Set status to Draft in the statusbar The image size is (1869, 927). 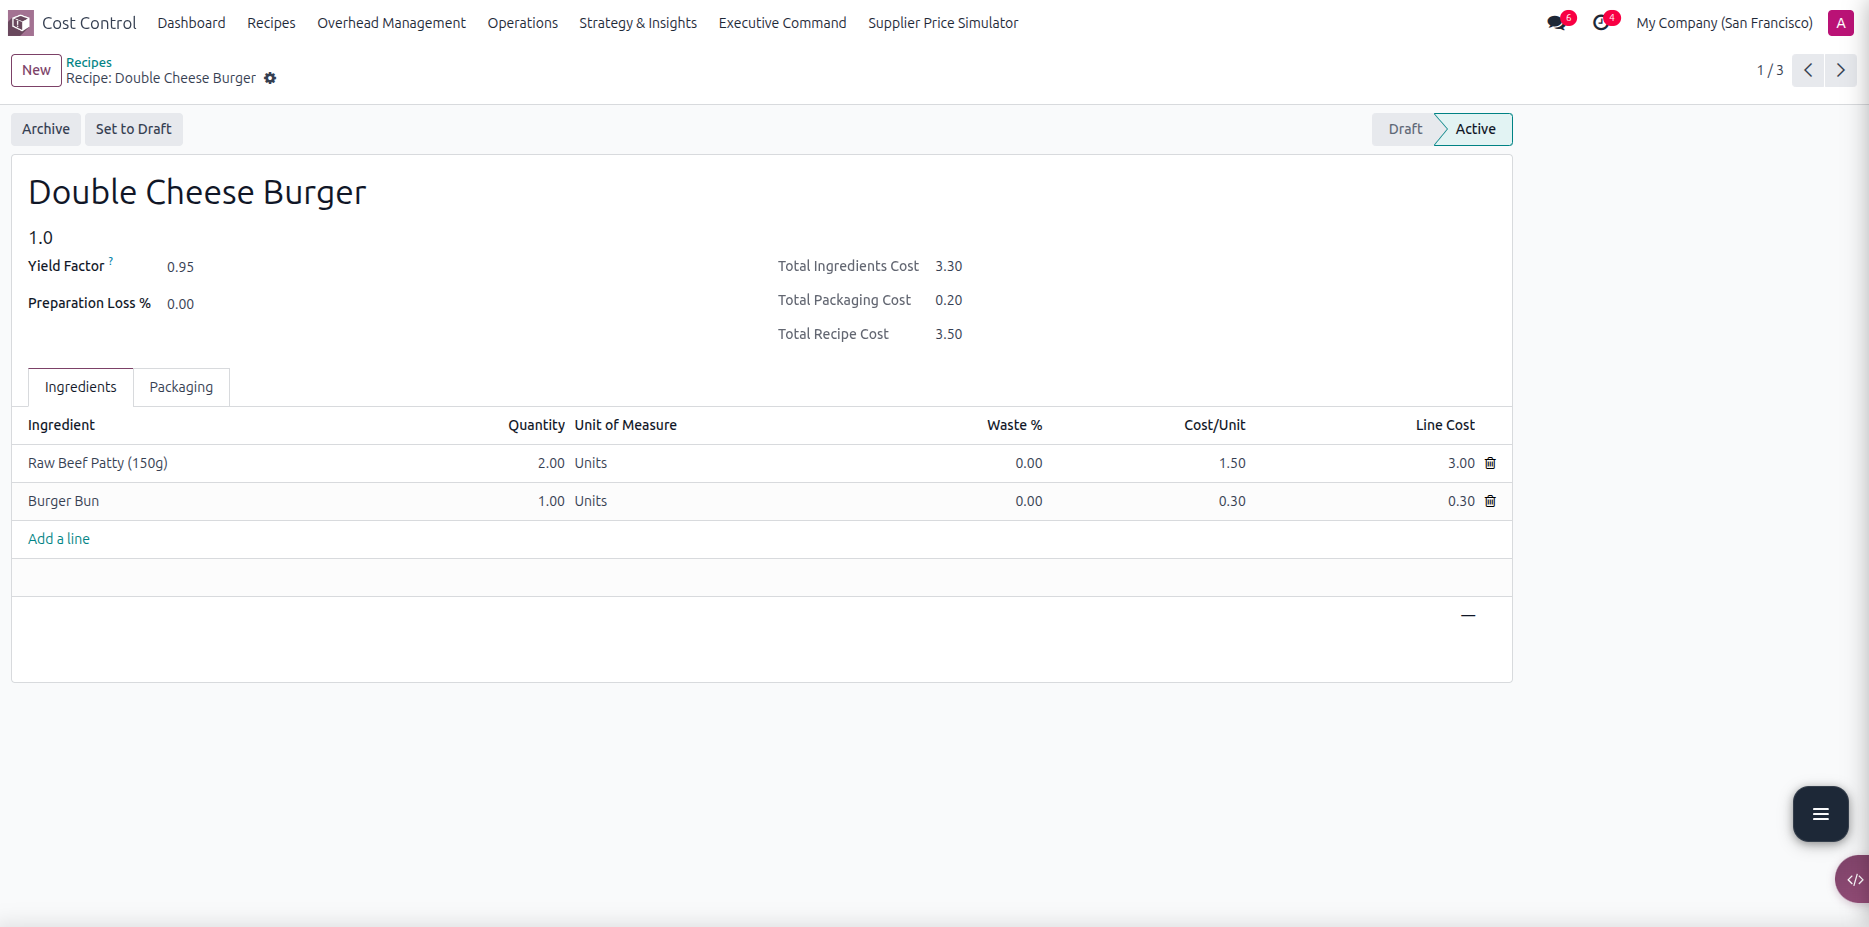tap(1404, 129)
